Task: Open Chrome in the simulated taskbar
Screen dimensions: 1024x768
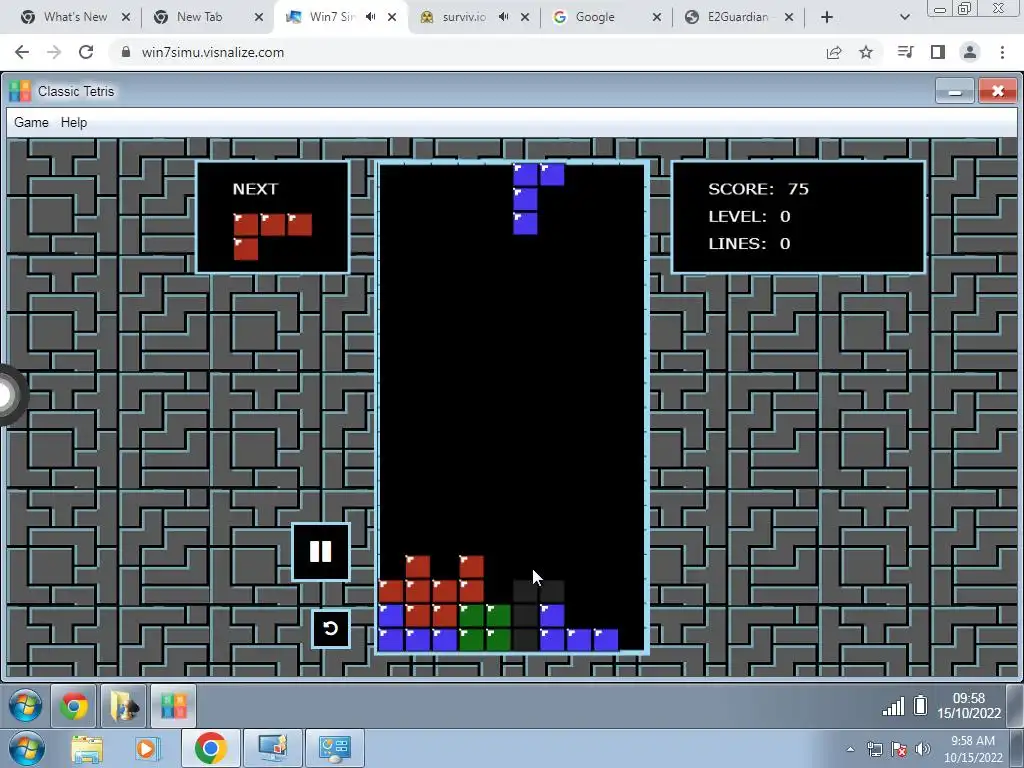Action: [x=74, y=706]
